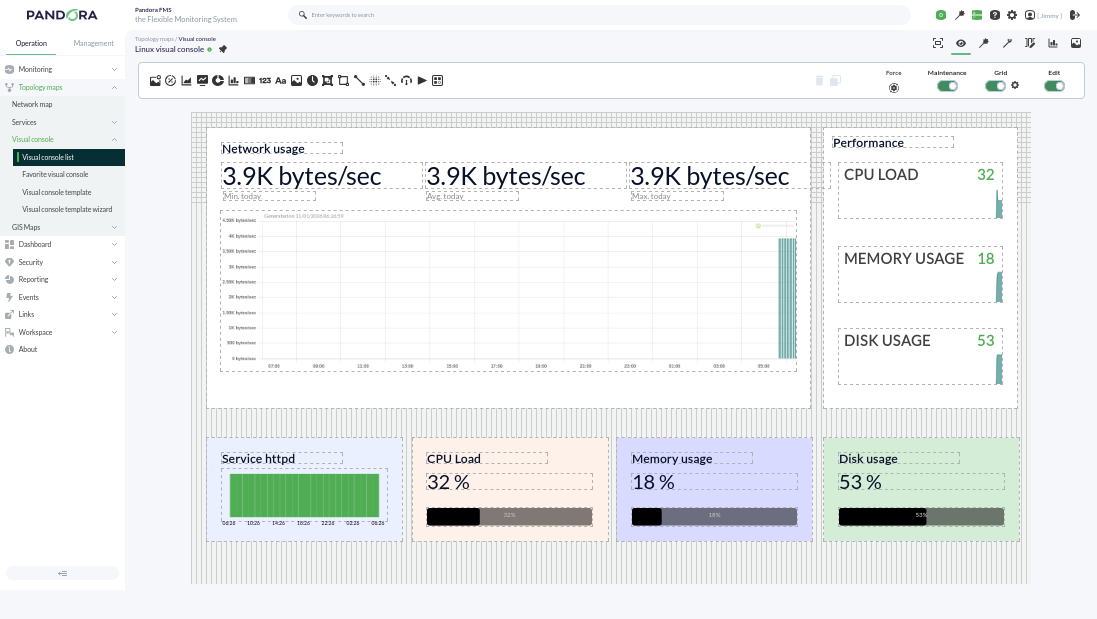
Task: Toggle the Maintenance switch
Action: (947, 86)
